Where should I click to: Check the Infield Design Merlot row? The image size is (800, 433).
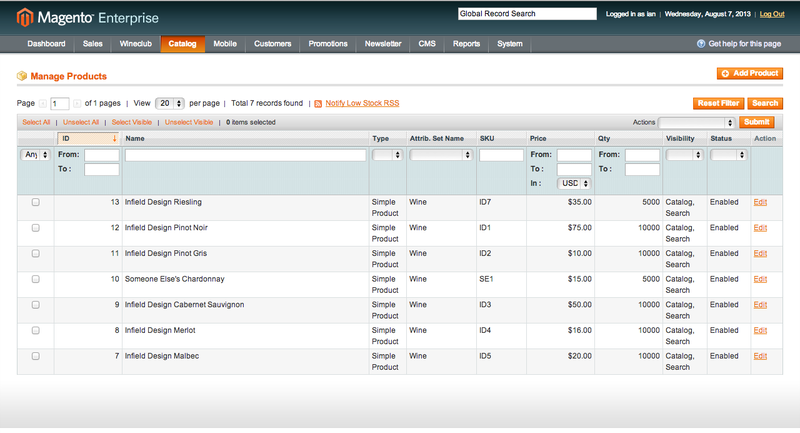pyautogui.click(x=36, y=330)
